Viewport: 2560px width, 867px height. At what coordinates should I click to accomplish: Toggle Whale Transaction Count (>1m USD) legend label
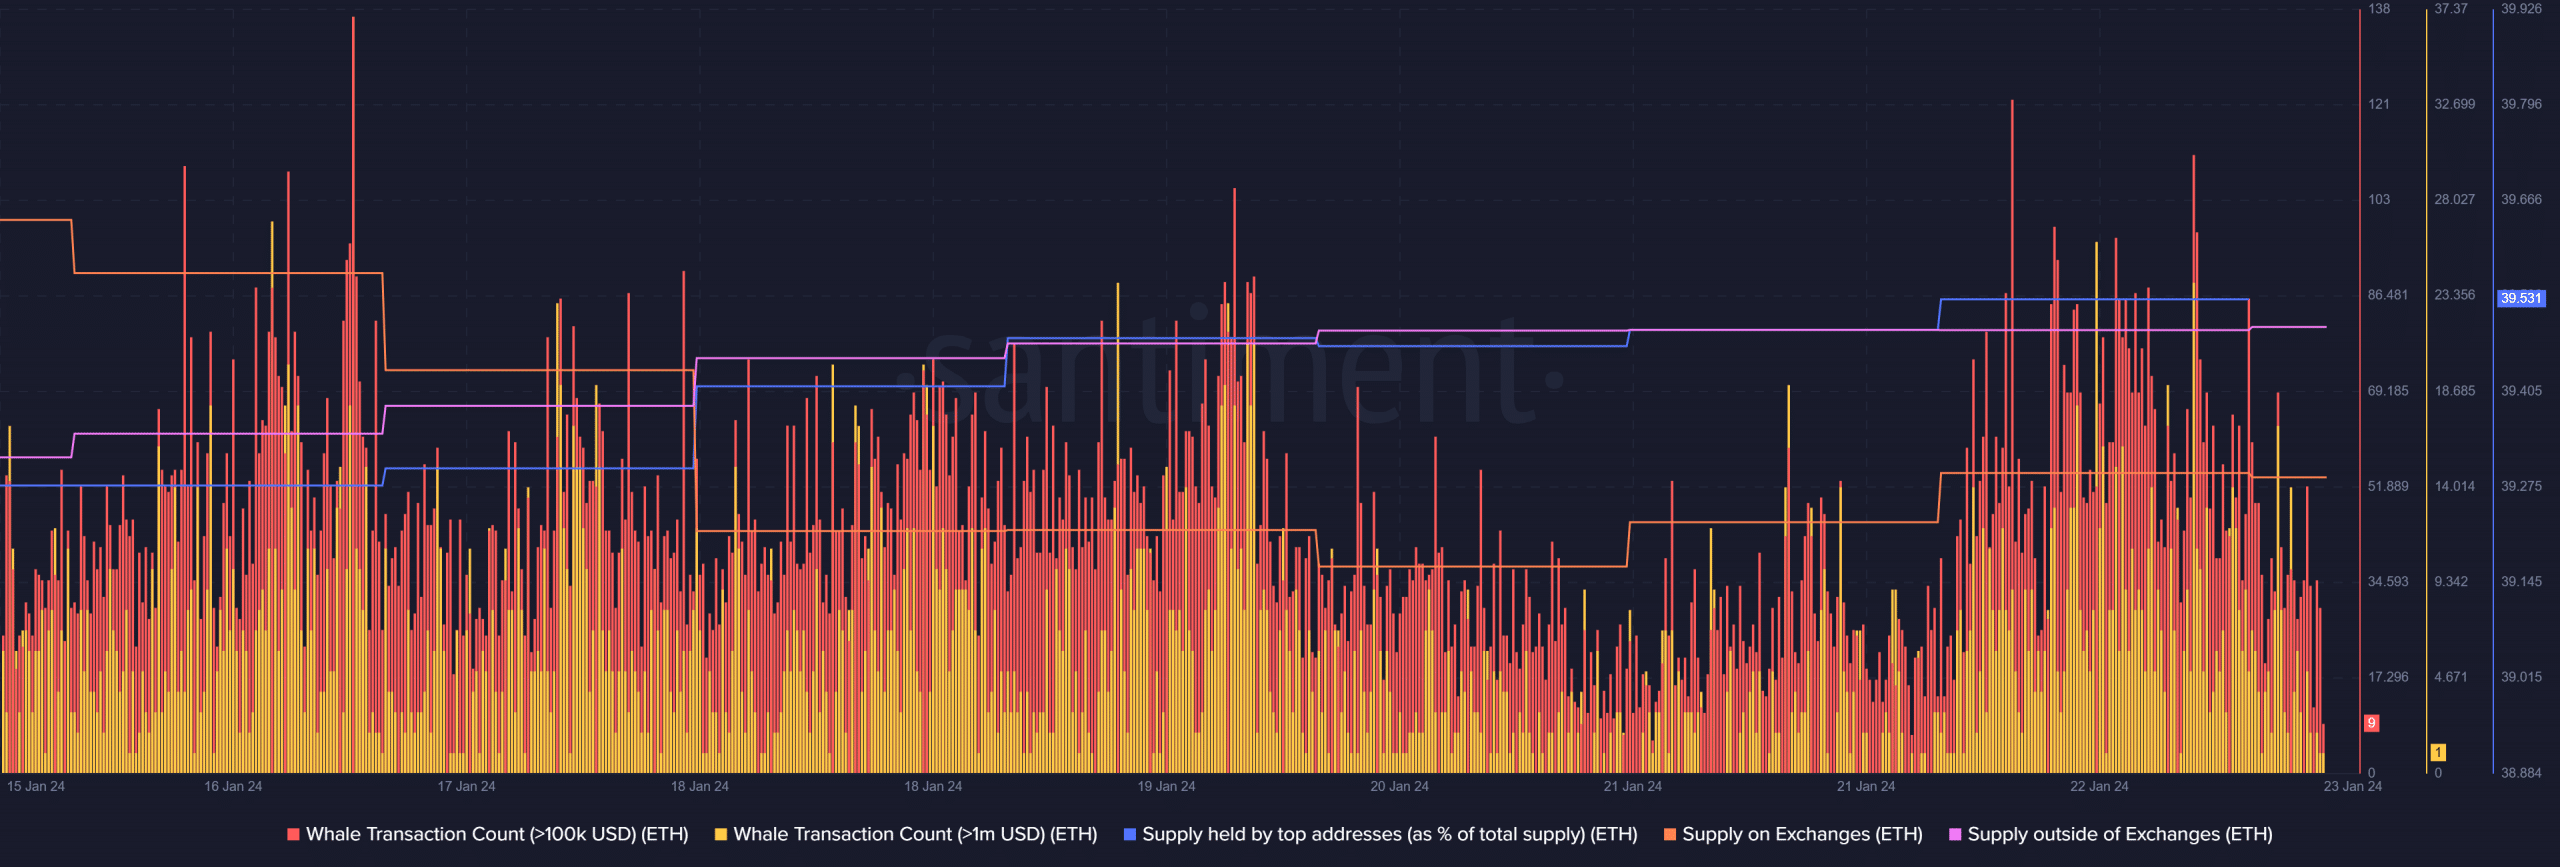915,834
